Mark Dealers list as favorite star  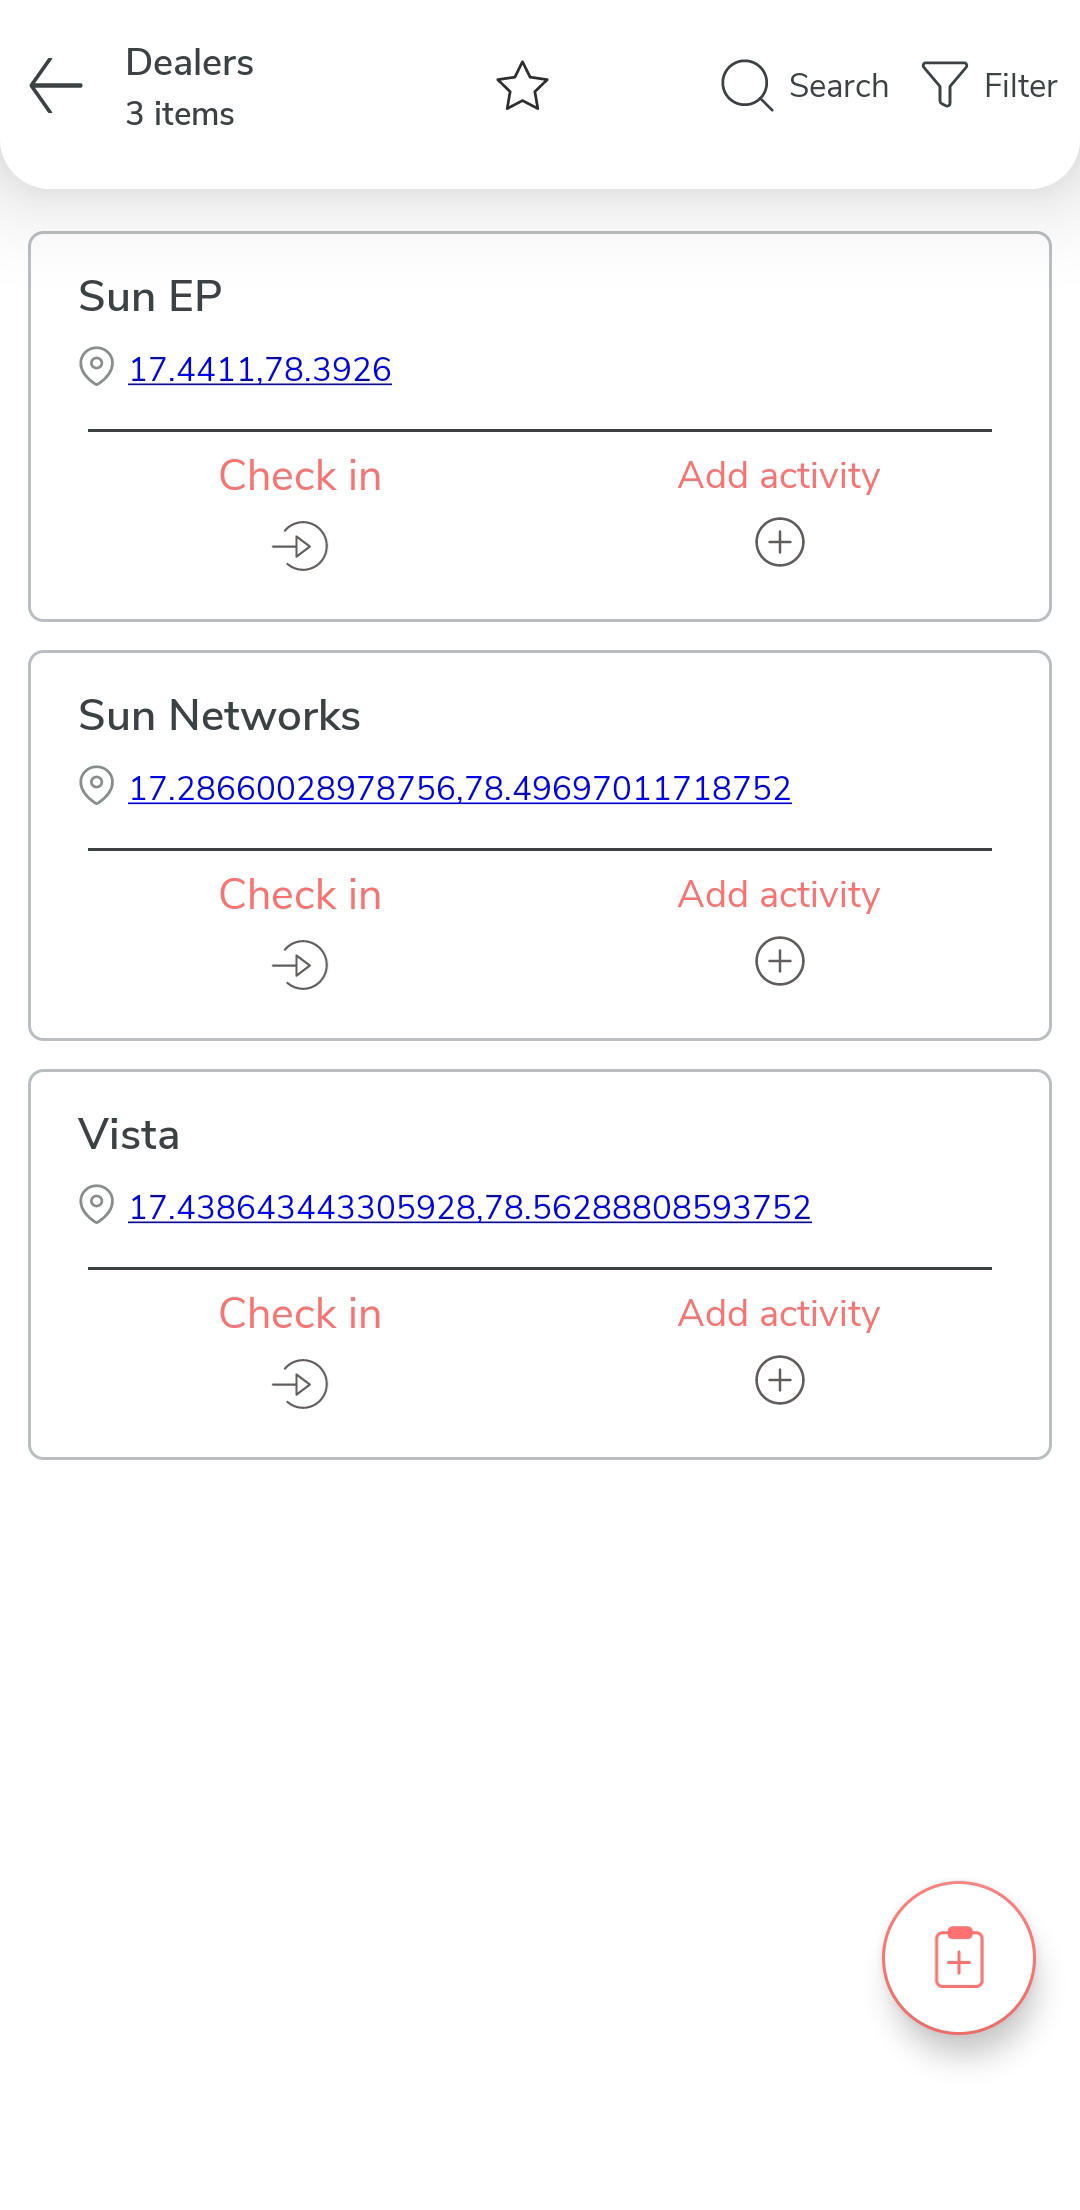[522, 86]
